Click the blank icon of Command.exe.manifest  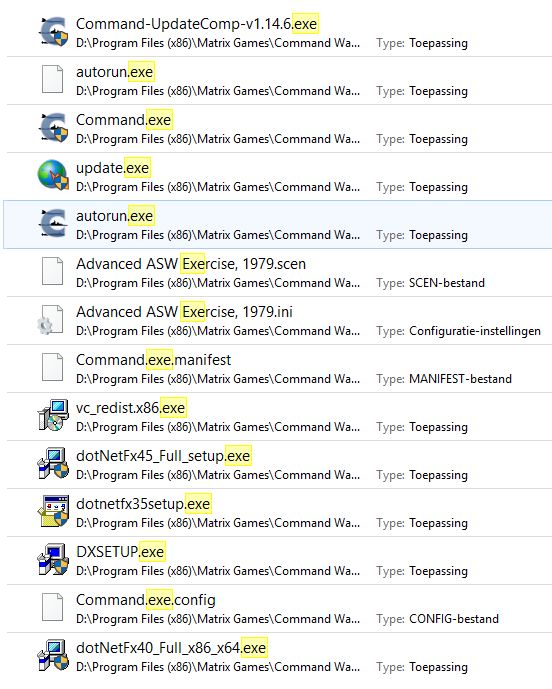point(52,367)
